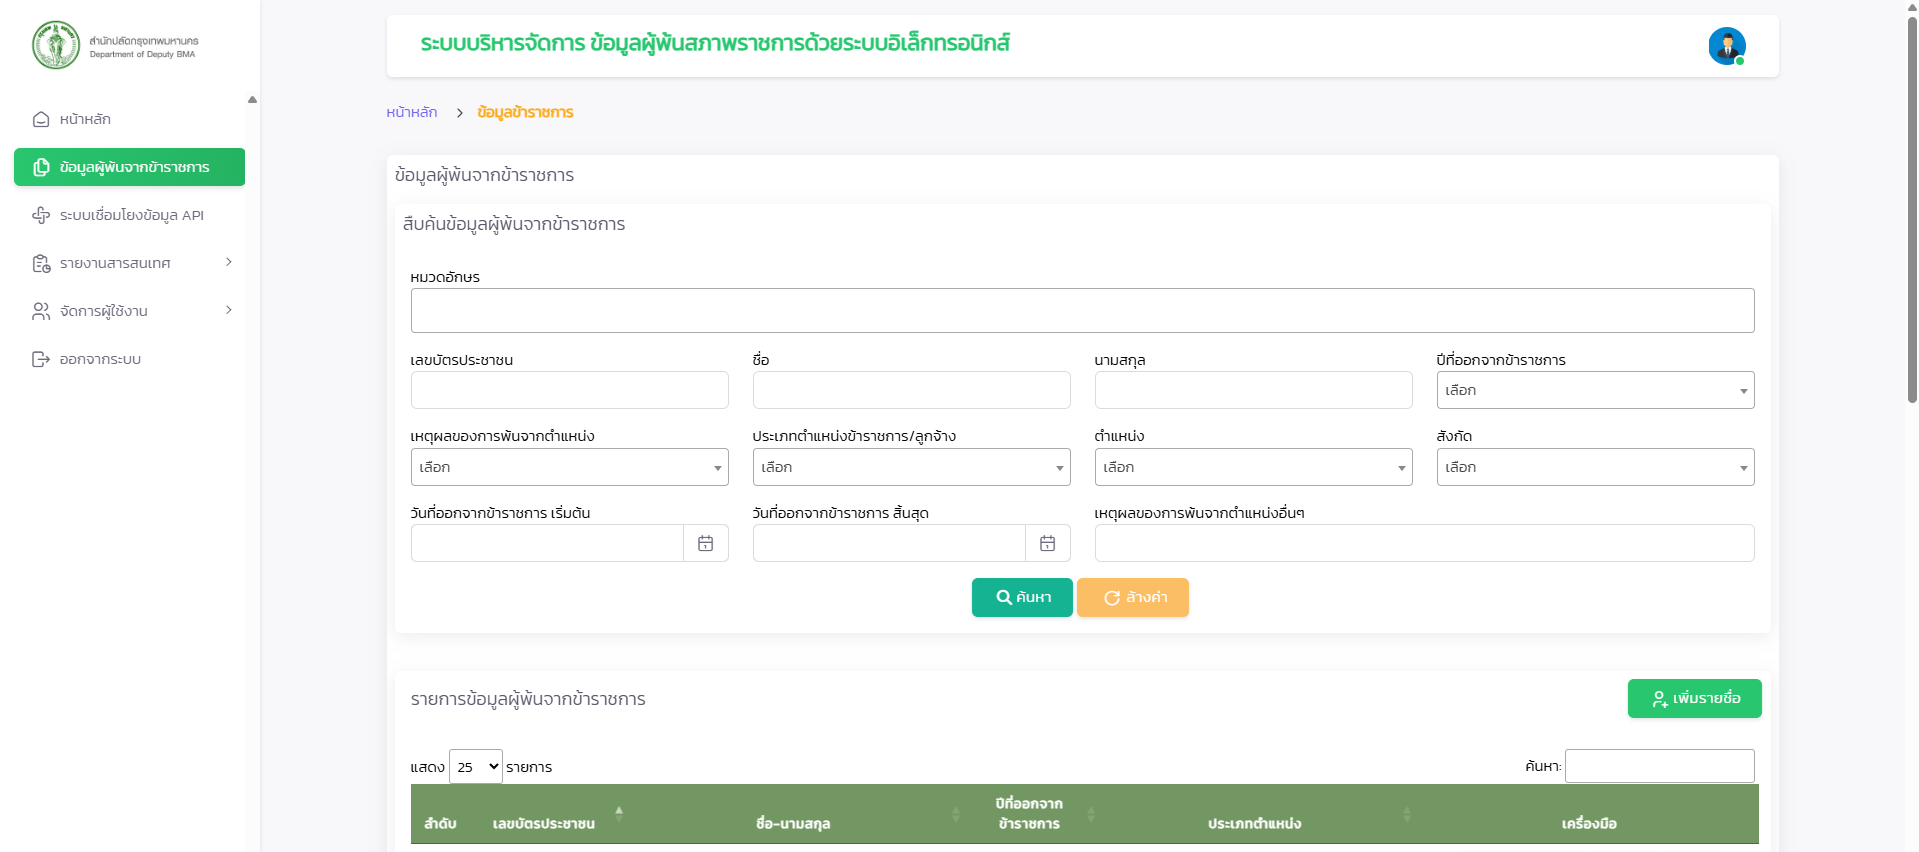Go to หน้าหลัก via breadcrumb link
This screenshot has width=1919, height=852.
tap(412, 112)
